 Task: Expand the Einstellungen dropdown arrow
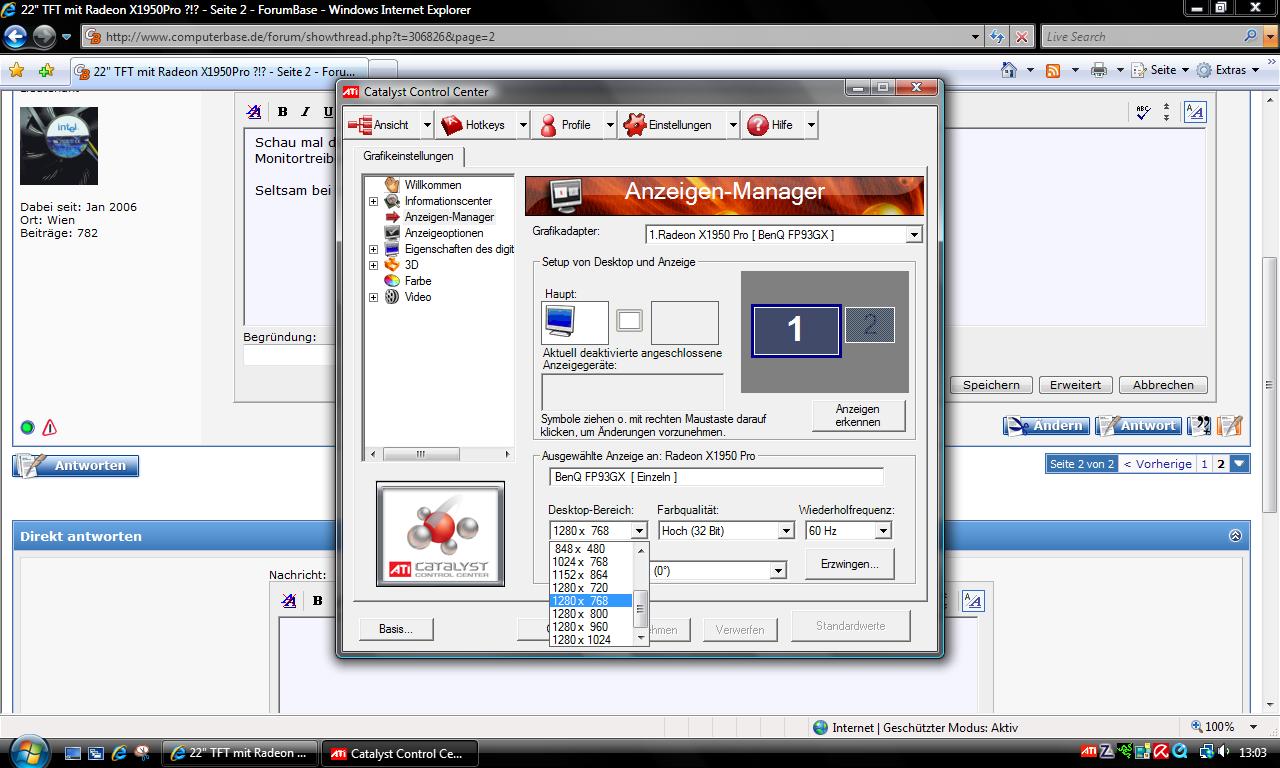pos(732,125)
